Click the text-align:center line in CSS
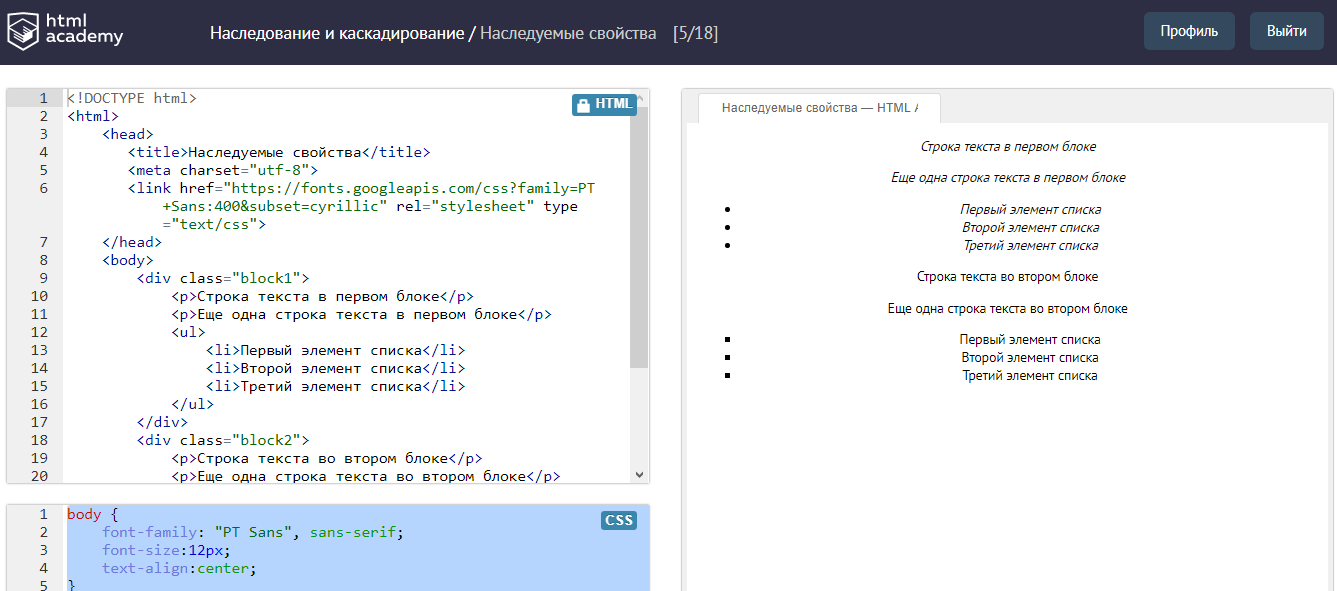This screenshot has width=1337, height=591. (x=179, y=568)
